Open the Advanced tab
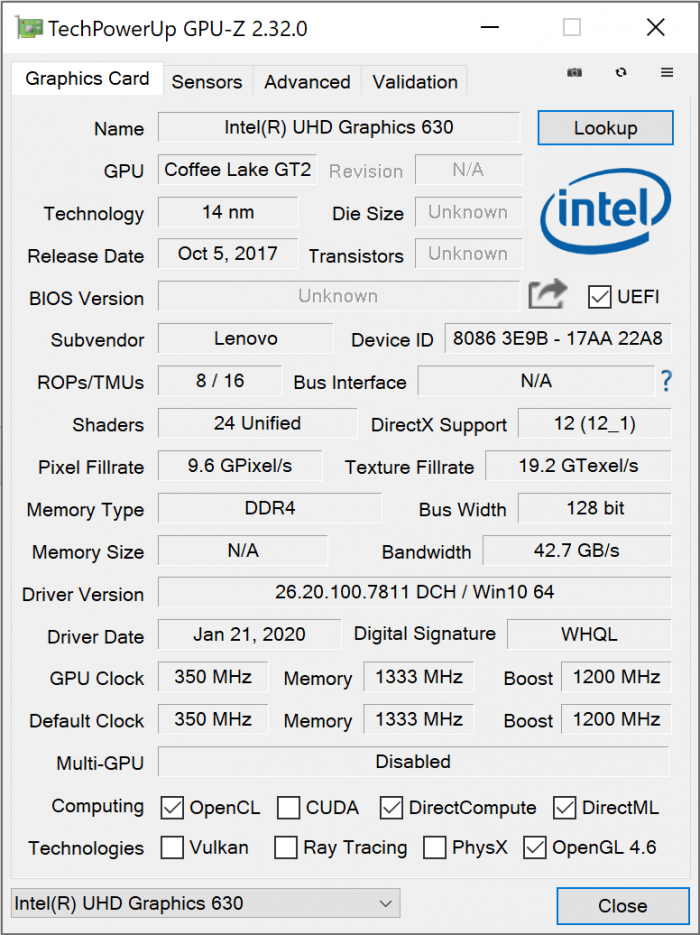The height and width of the screenshot is (935, 700). pyautogui.click(x=307, y=82)
